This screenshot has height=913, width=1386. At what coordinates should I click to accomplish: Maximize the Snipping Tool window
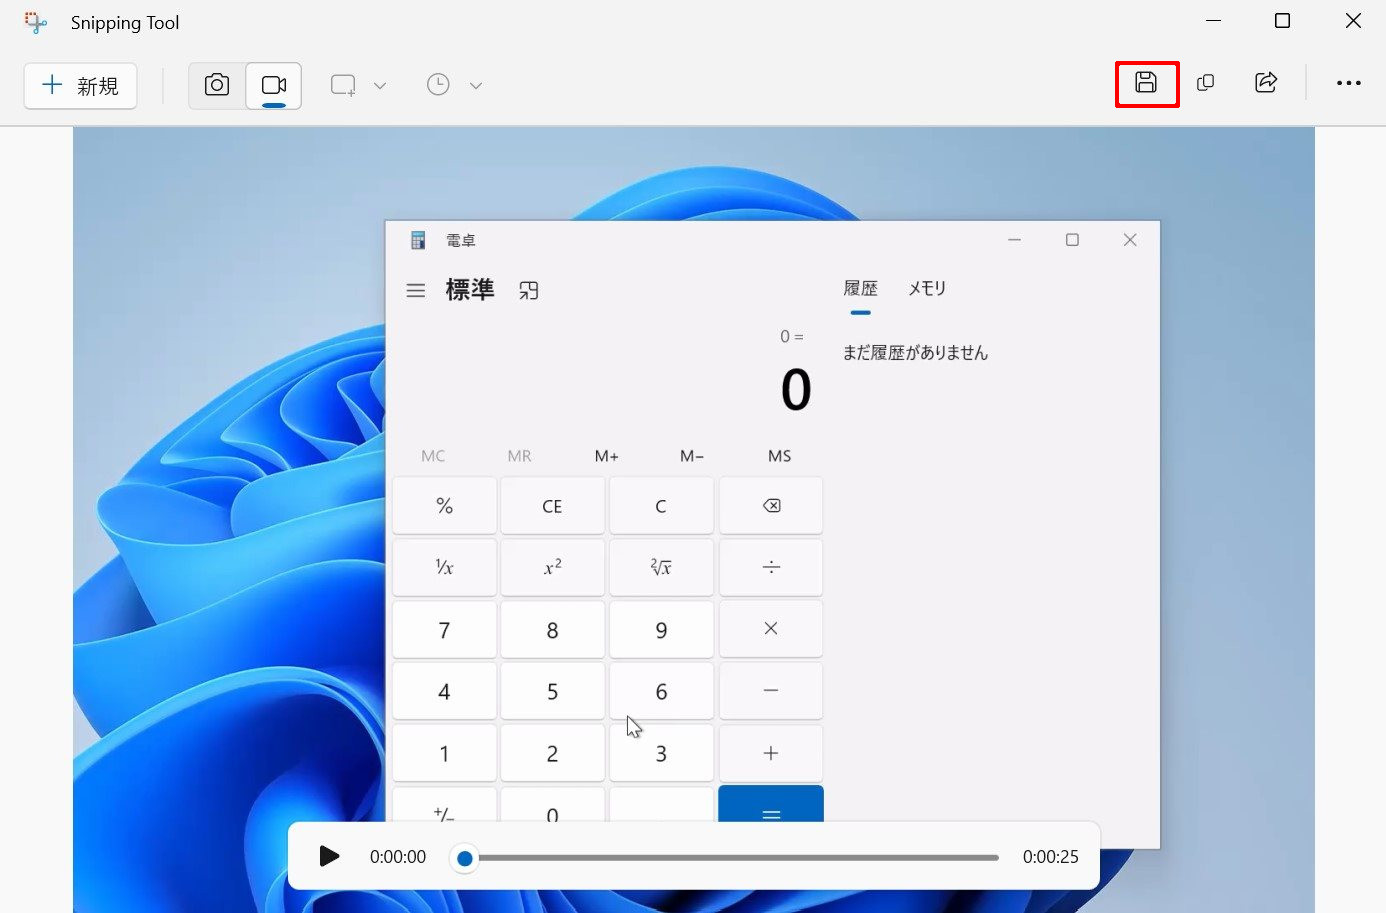1282,21
